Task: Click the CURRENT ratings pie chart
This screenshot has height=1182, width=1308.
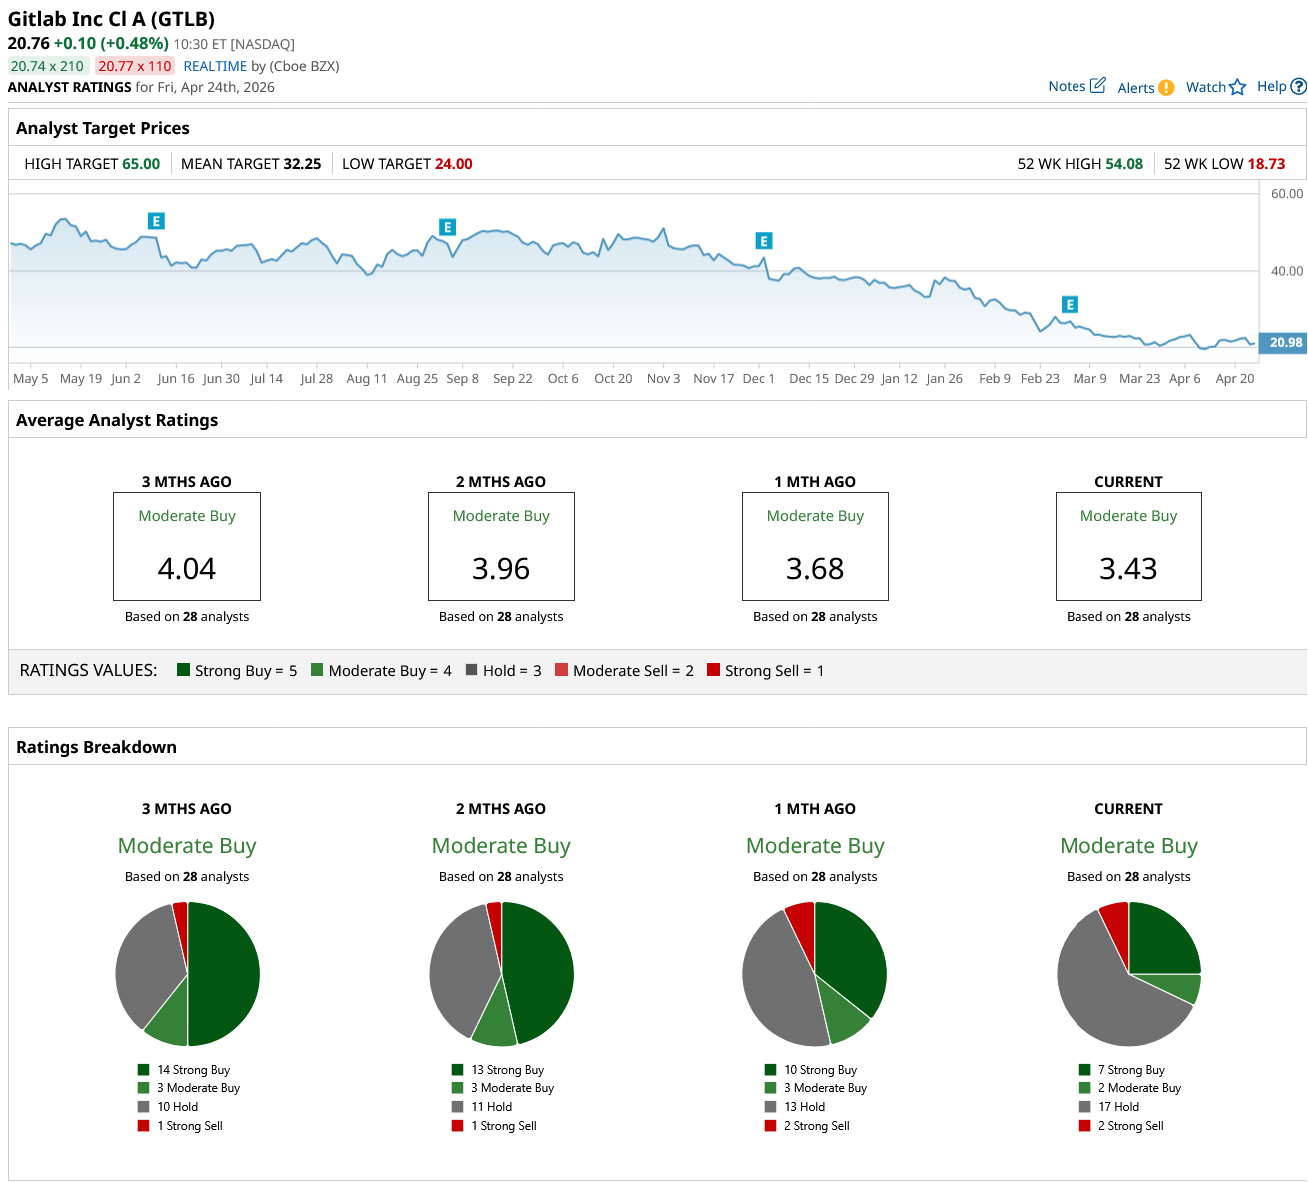Action: point(1129,974)
